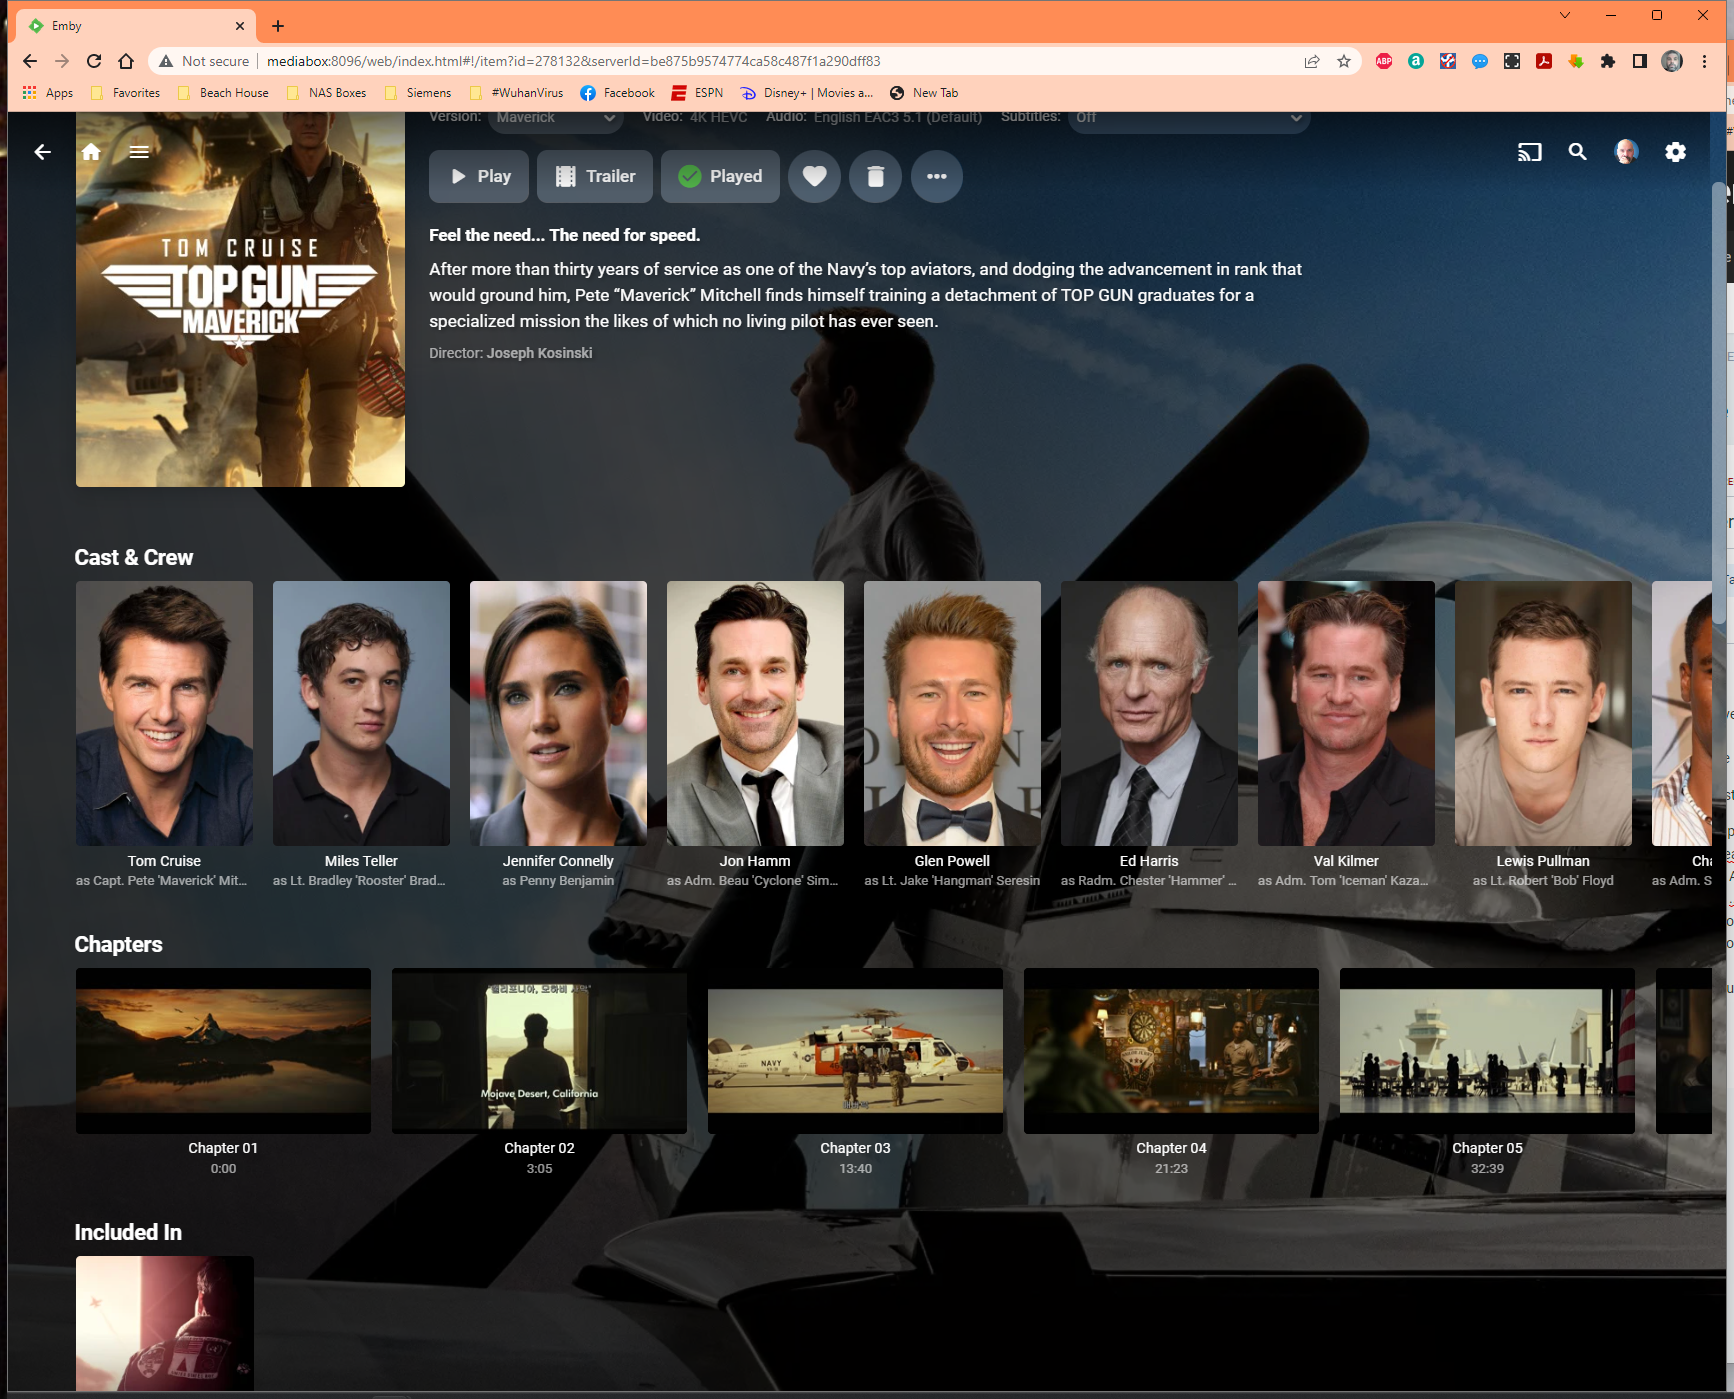The width and height of the screenshot is (1734, 1399).
Task: Jump to Chapter 02 at 3:05
Action: [539, 1051]
